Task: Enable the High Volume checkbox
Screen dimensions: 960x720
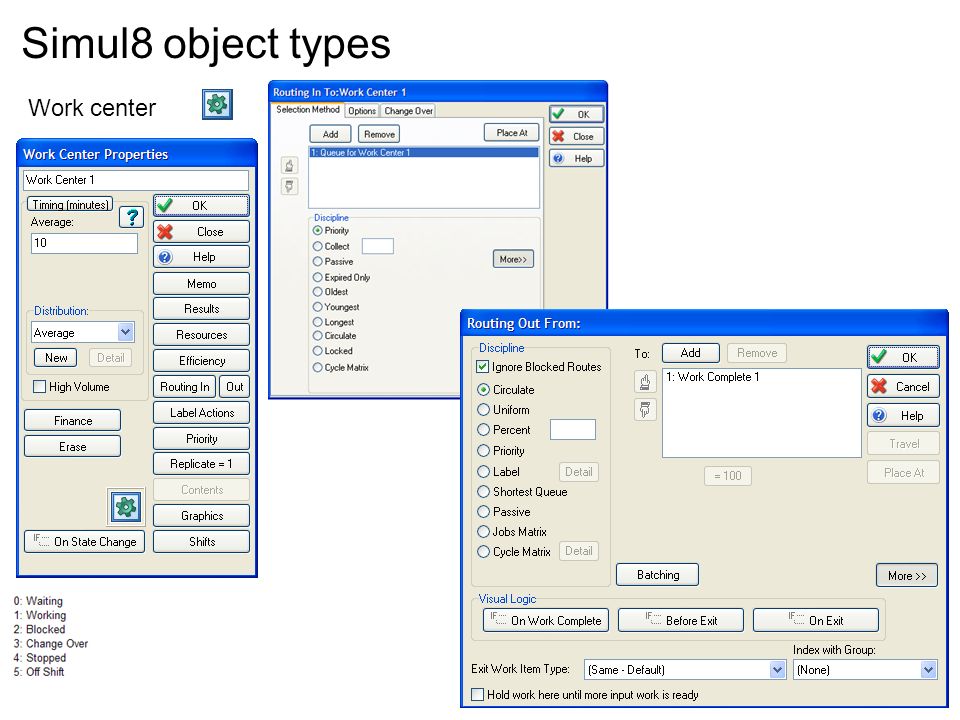Action: coord(40,387)
